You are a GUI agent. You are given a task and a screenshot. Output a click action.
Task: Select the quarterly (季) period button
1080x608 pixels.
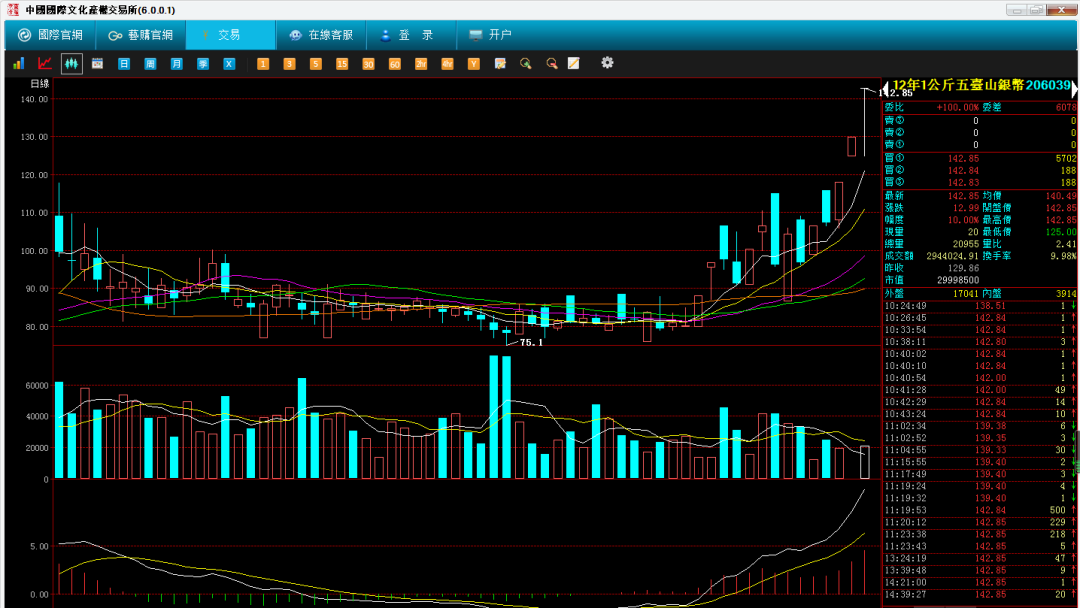click(x=202, y=63)
